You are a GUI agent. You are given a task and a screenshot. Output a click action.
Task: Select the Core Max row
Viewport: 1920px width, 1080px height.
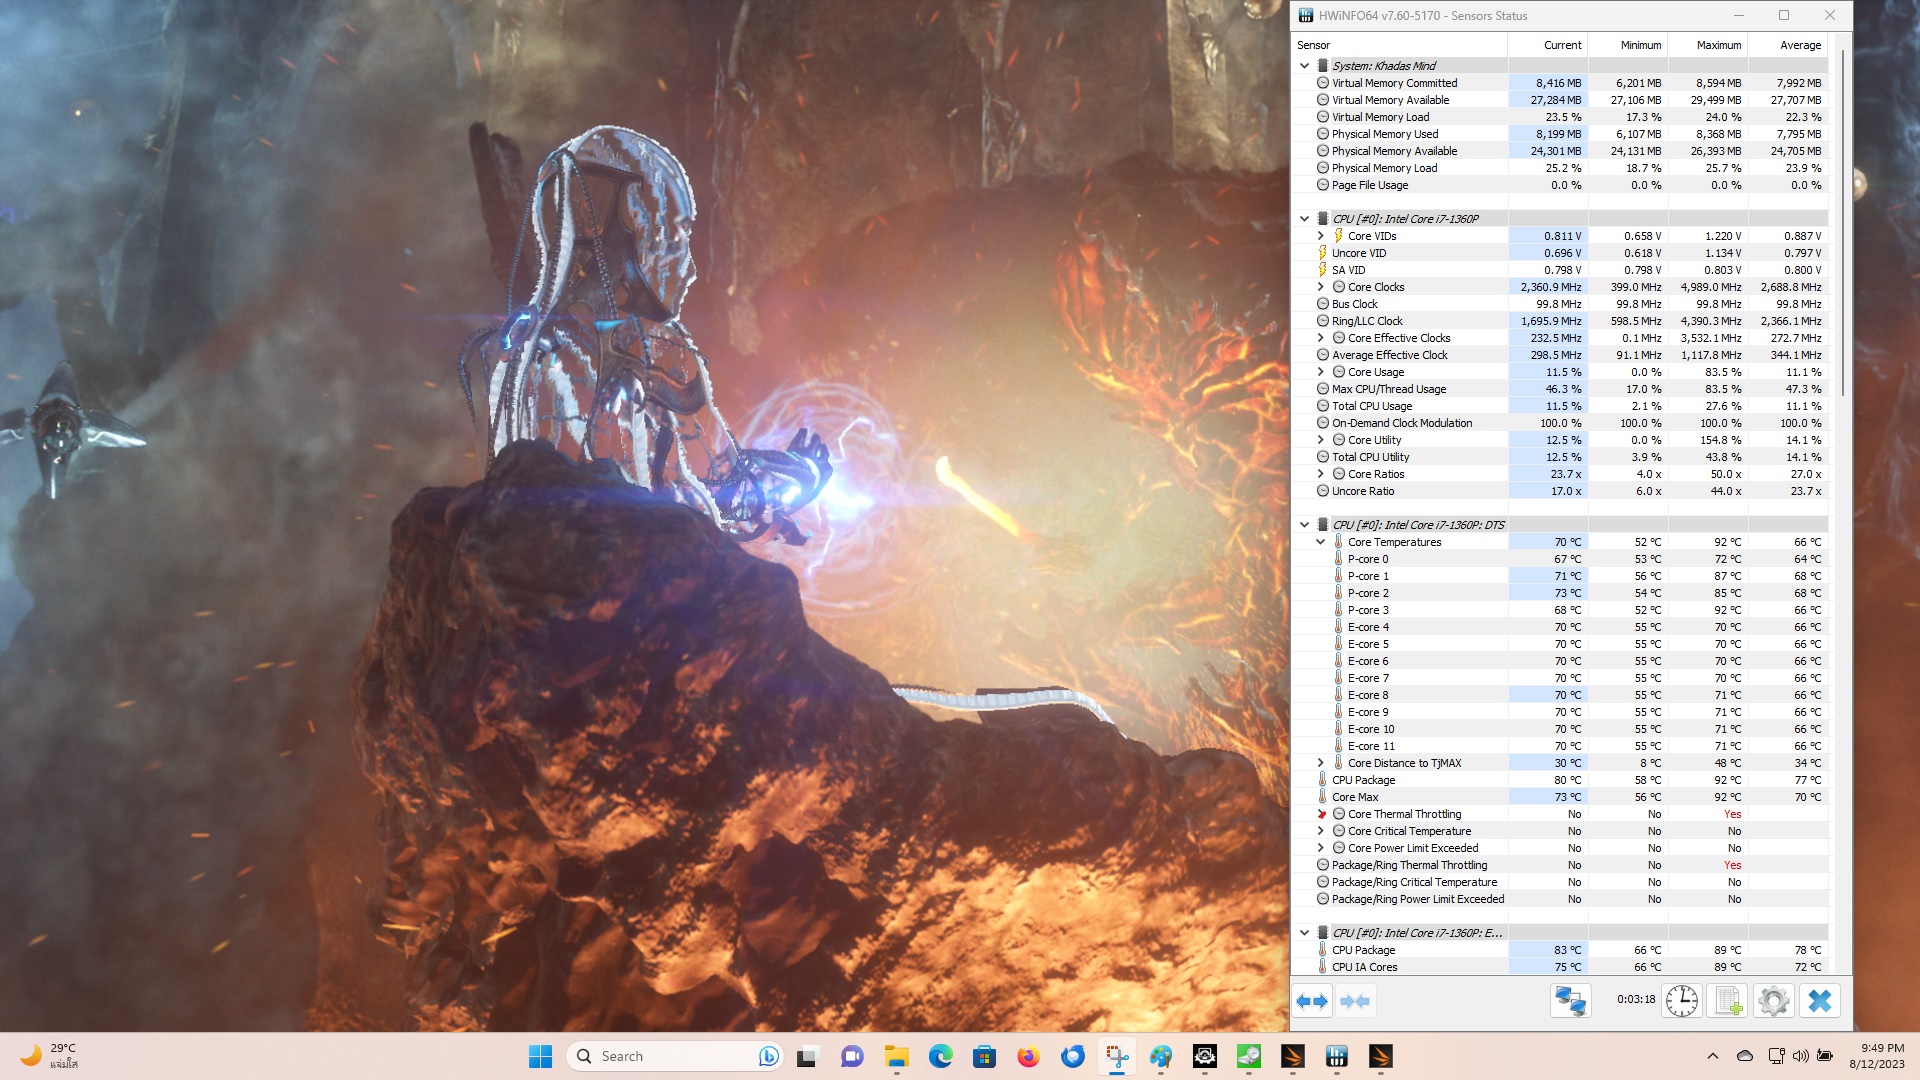pyautogui.click(x=1560, y=797)
